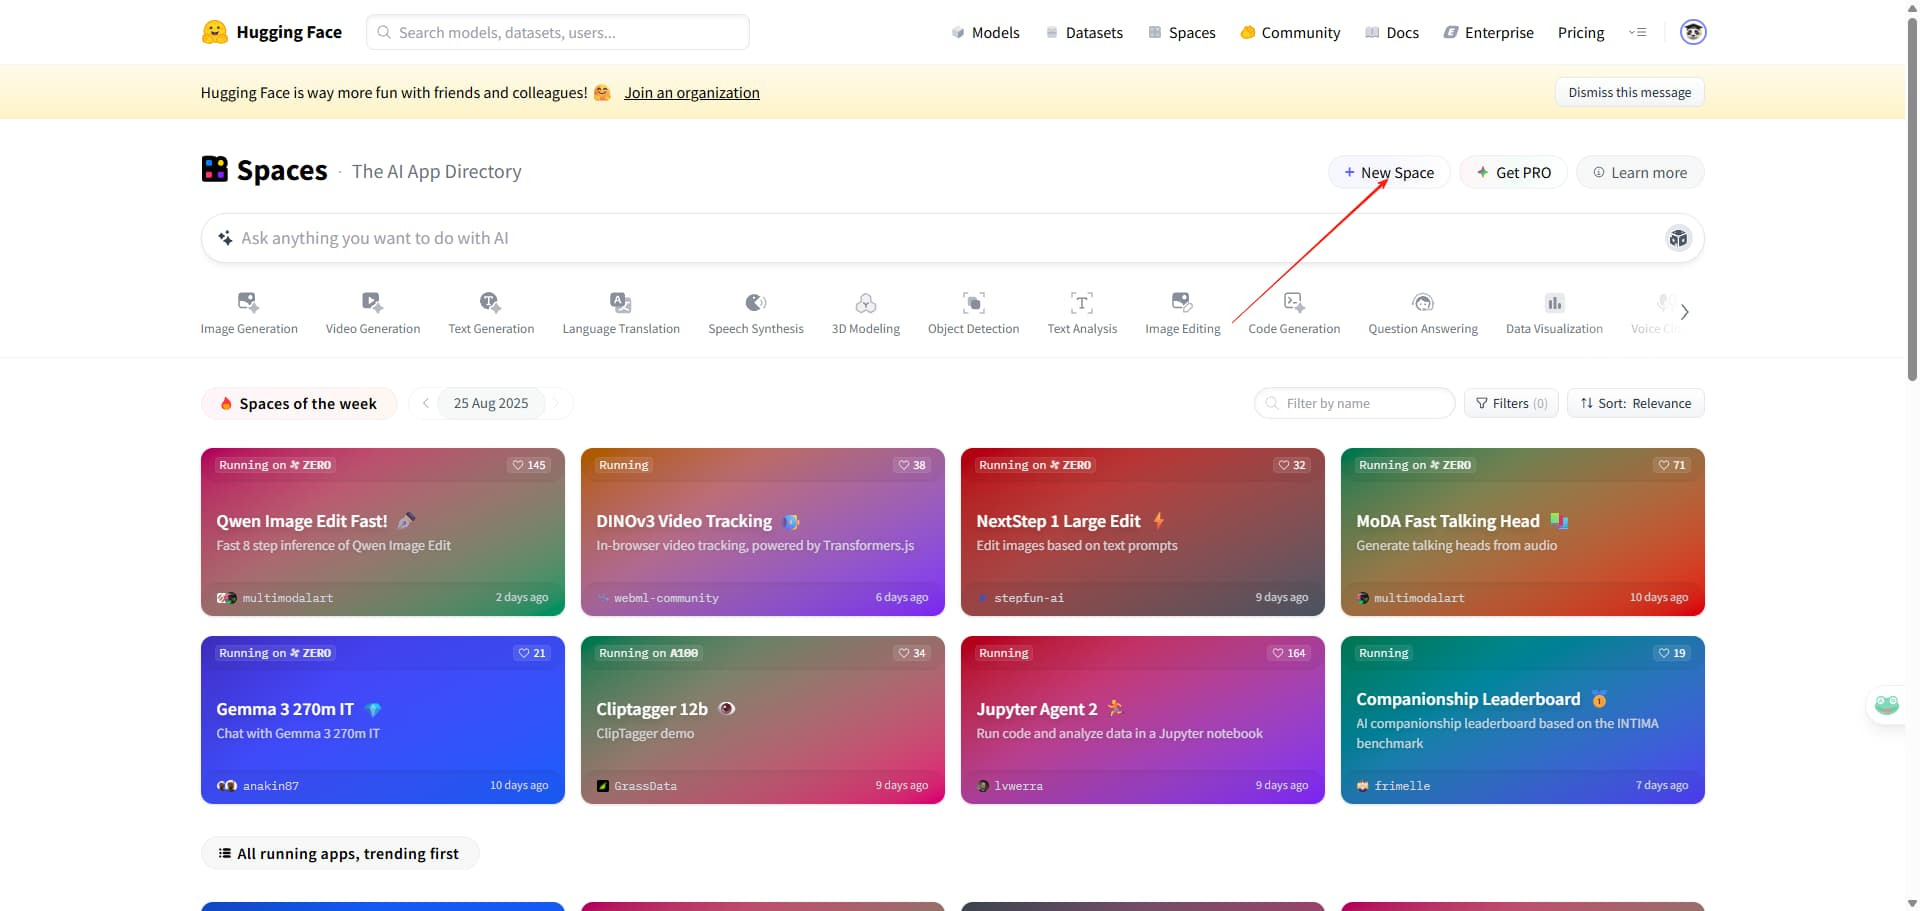Select the Video Generation category icon
Image resolution: width=1920 pixels, height=911 pixels.
372,302
